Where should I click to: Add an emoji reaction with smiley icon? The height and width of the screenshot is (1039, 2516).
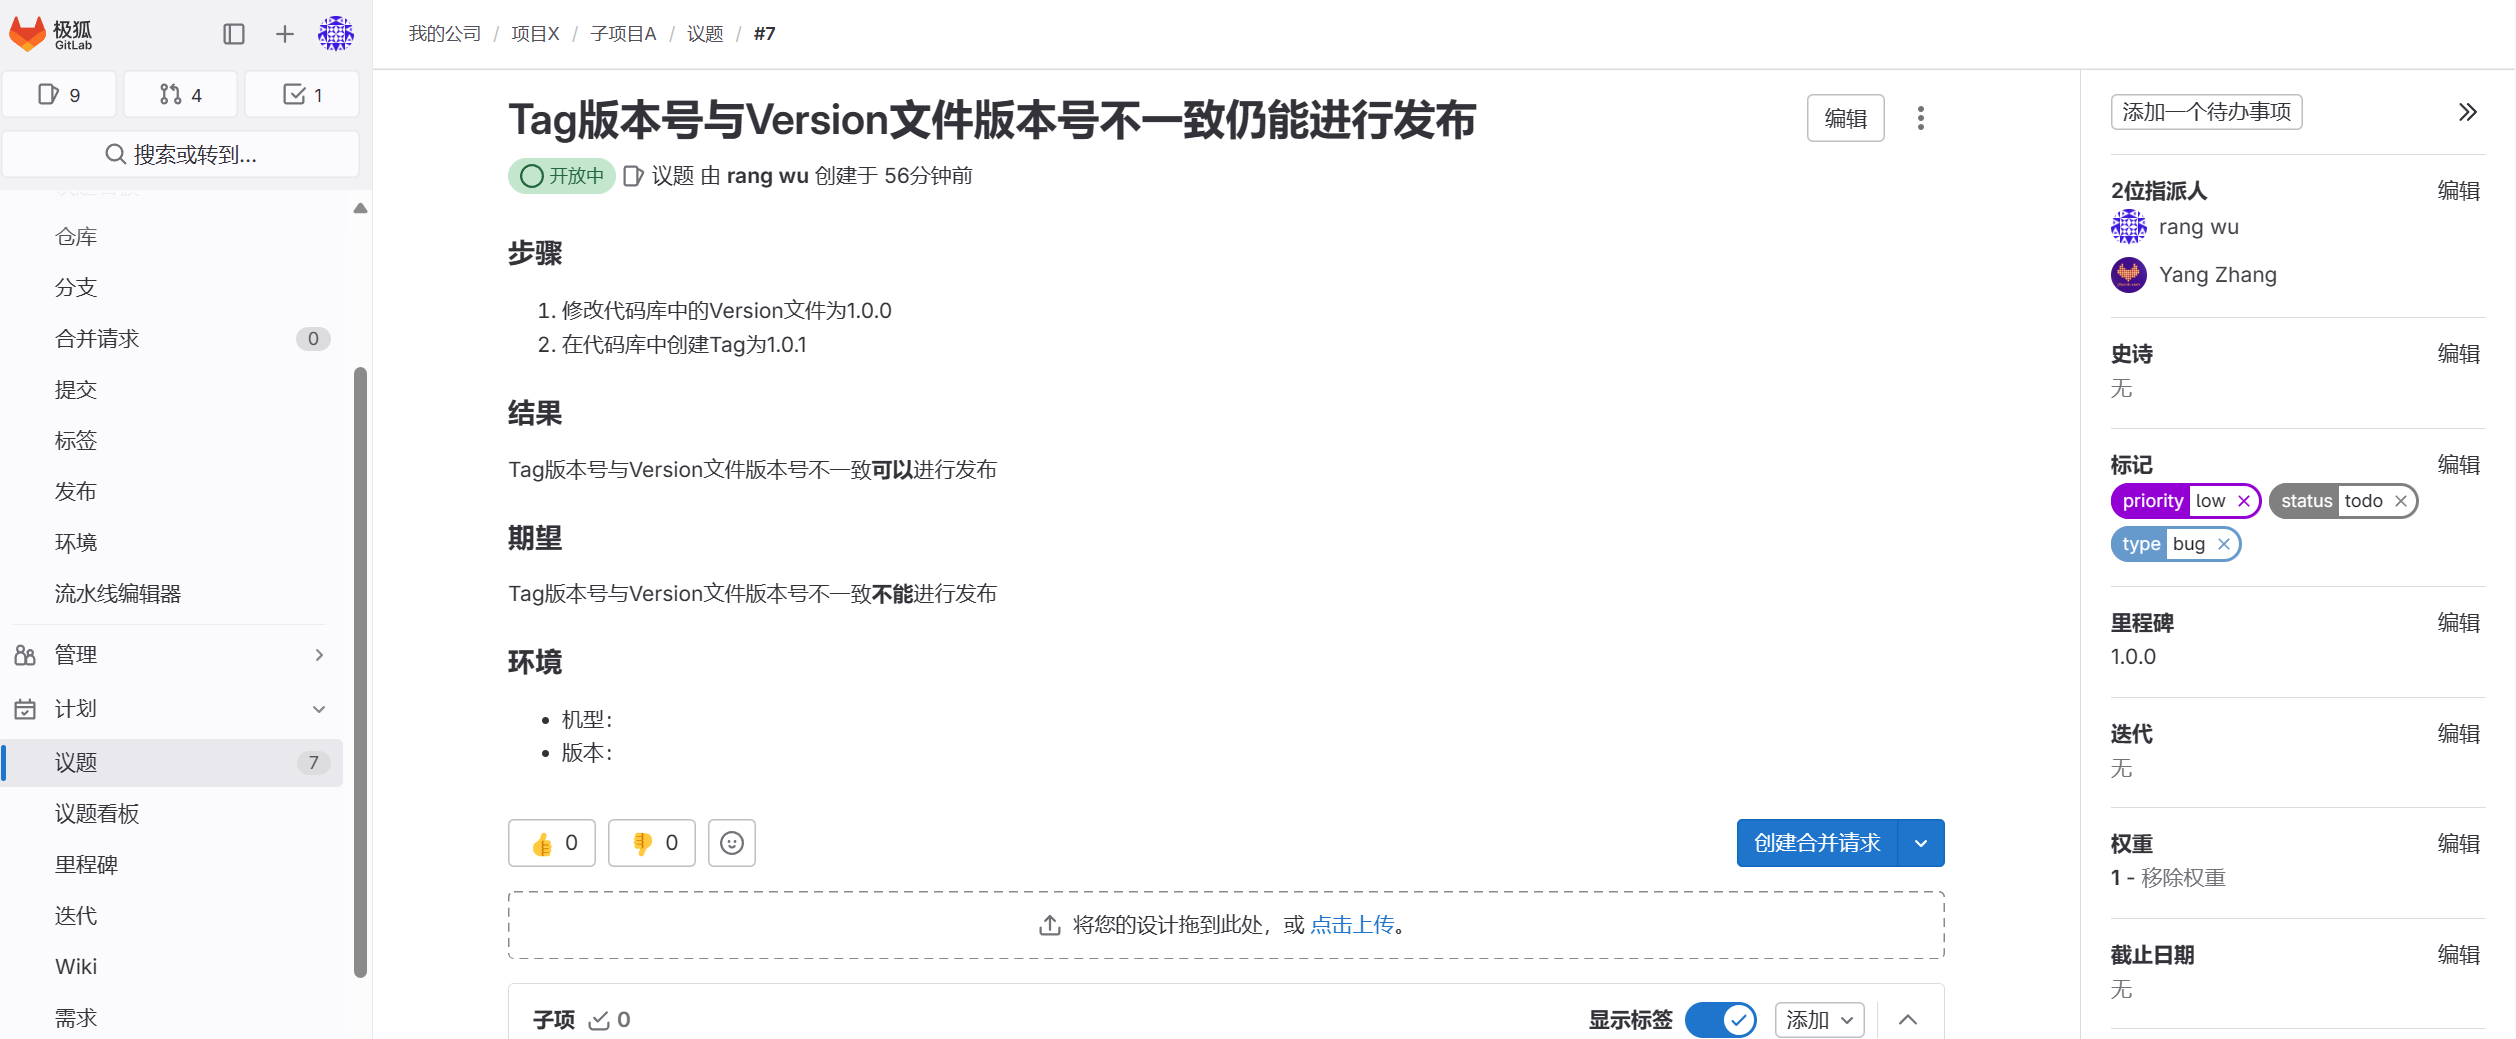[732, 843]
